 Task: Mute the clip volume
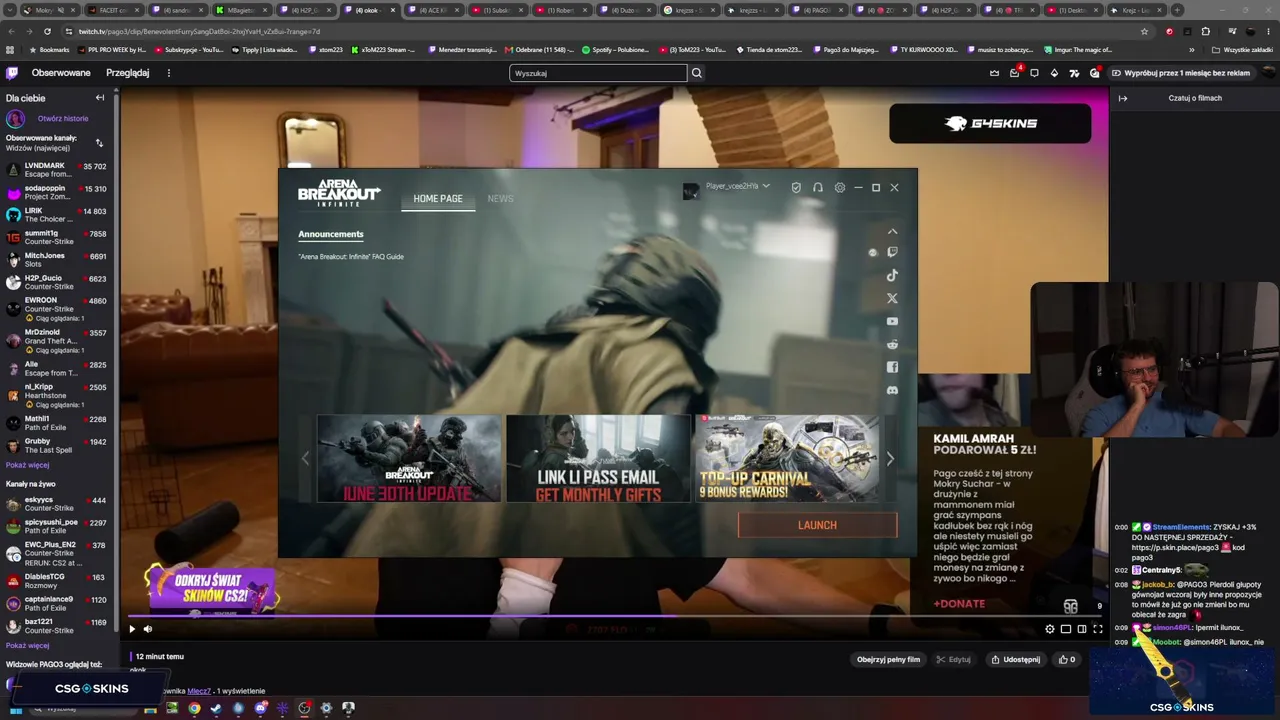point(148,629)
